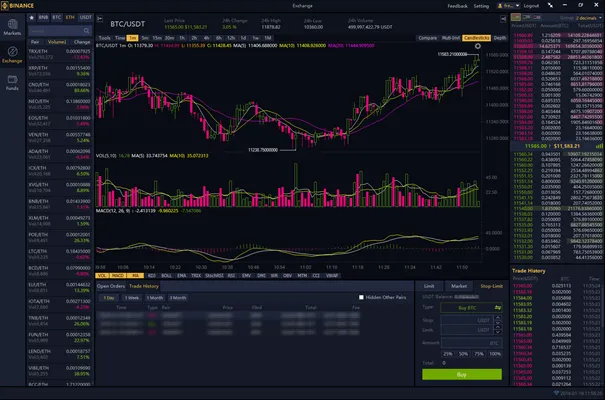The width and height of the screenshot is (605, 400).
Task: Sort market list by Volume column
Action: [x=57, y=42]
